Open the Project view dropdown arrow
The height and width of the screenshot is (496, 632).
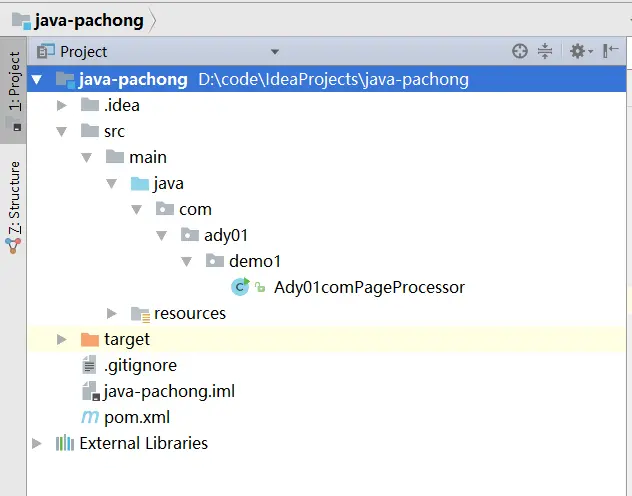coord(275,52)
